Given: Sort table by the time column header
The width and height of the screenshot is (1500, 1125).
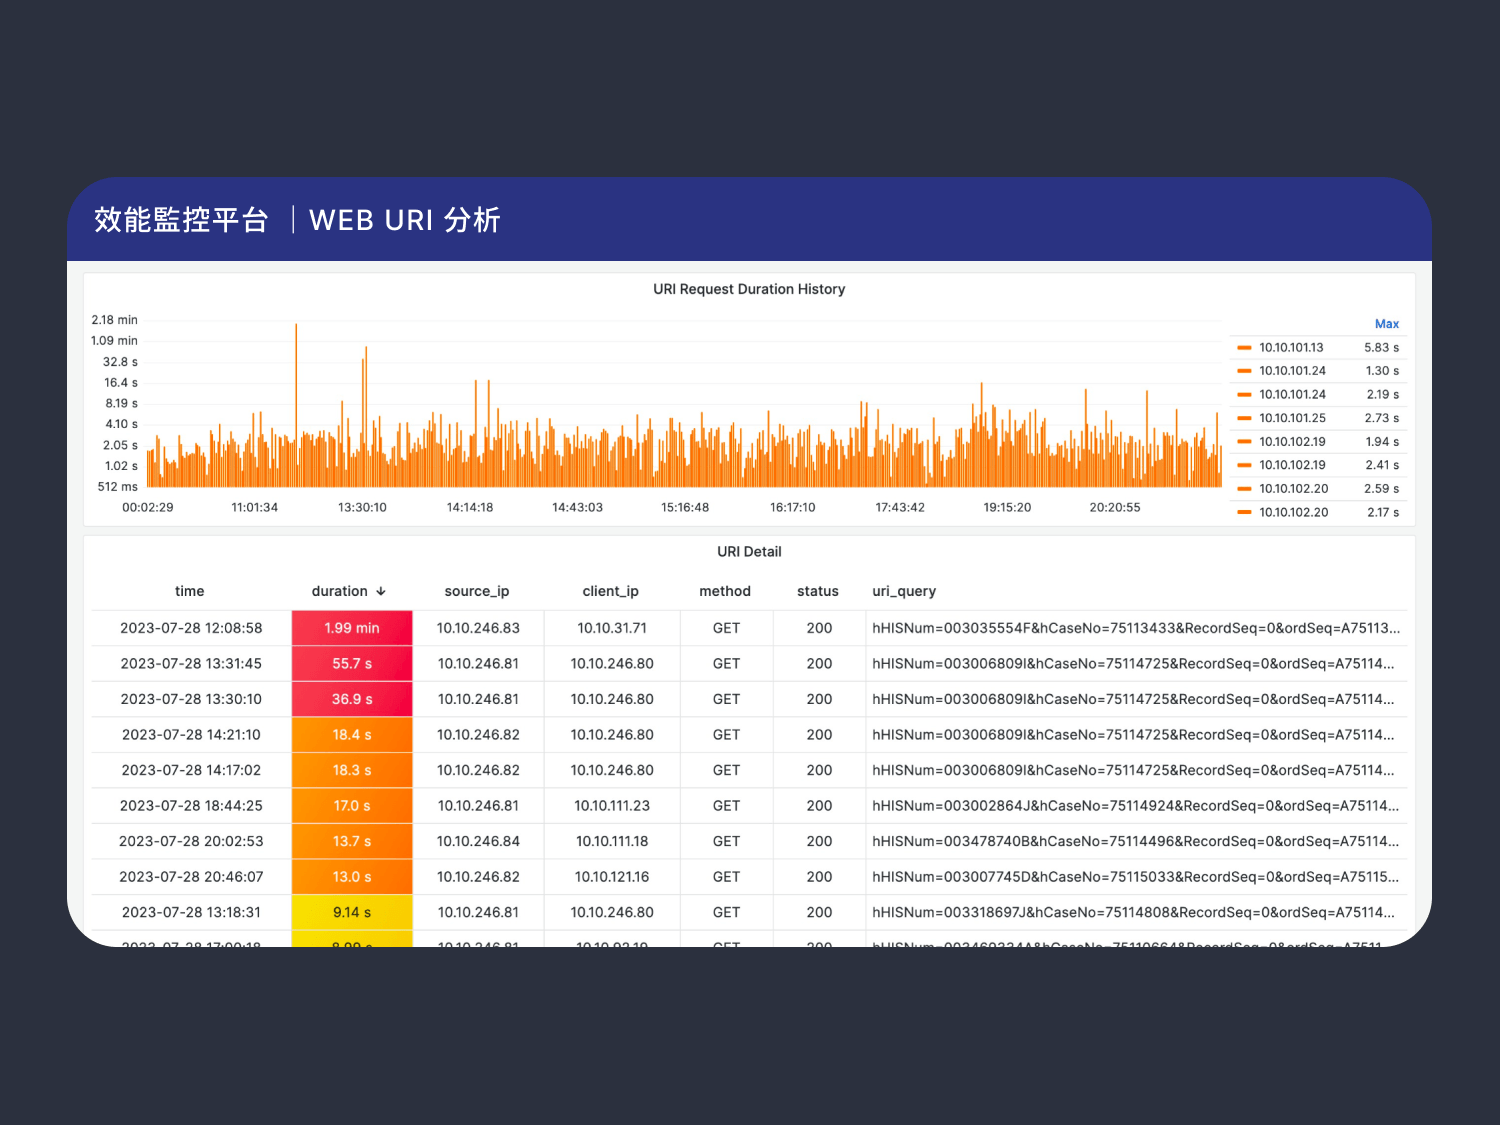Looking at the screenshot, I should (x=189, y=592).
